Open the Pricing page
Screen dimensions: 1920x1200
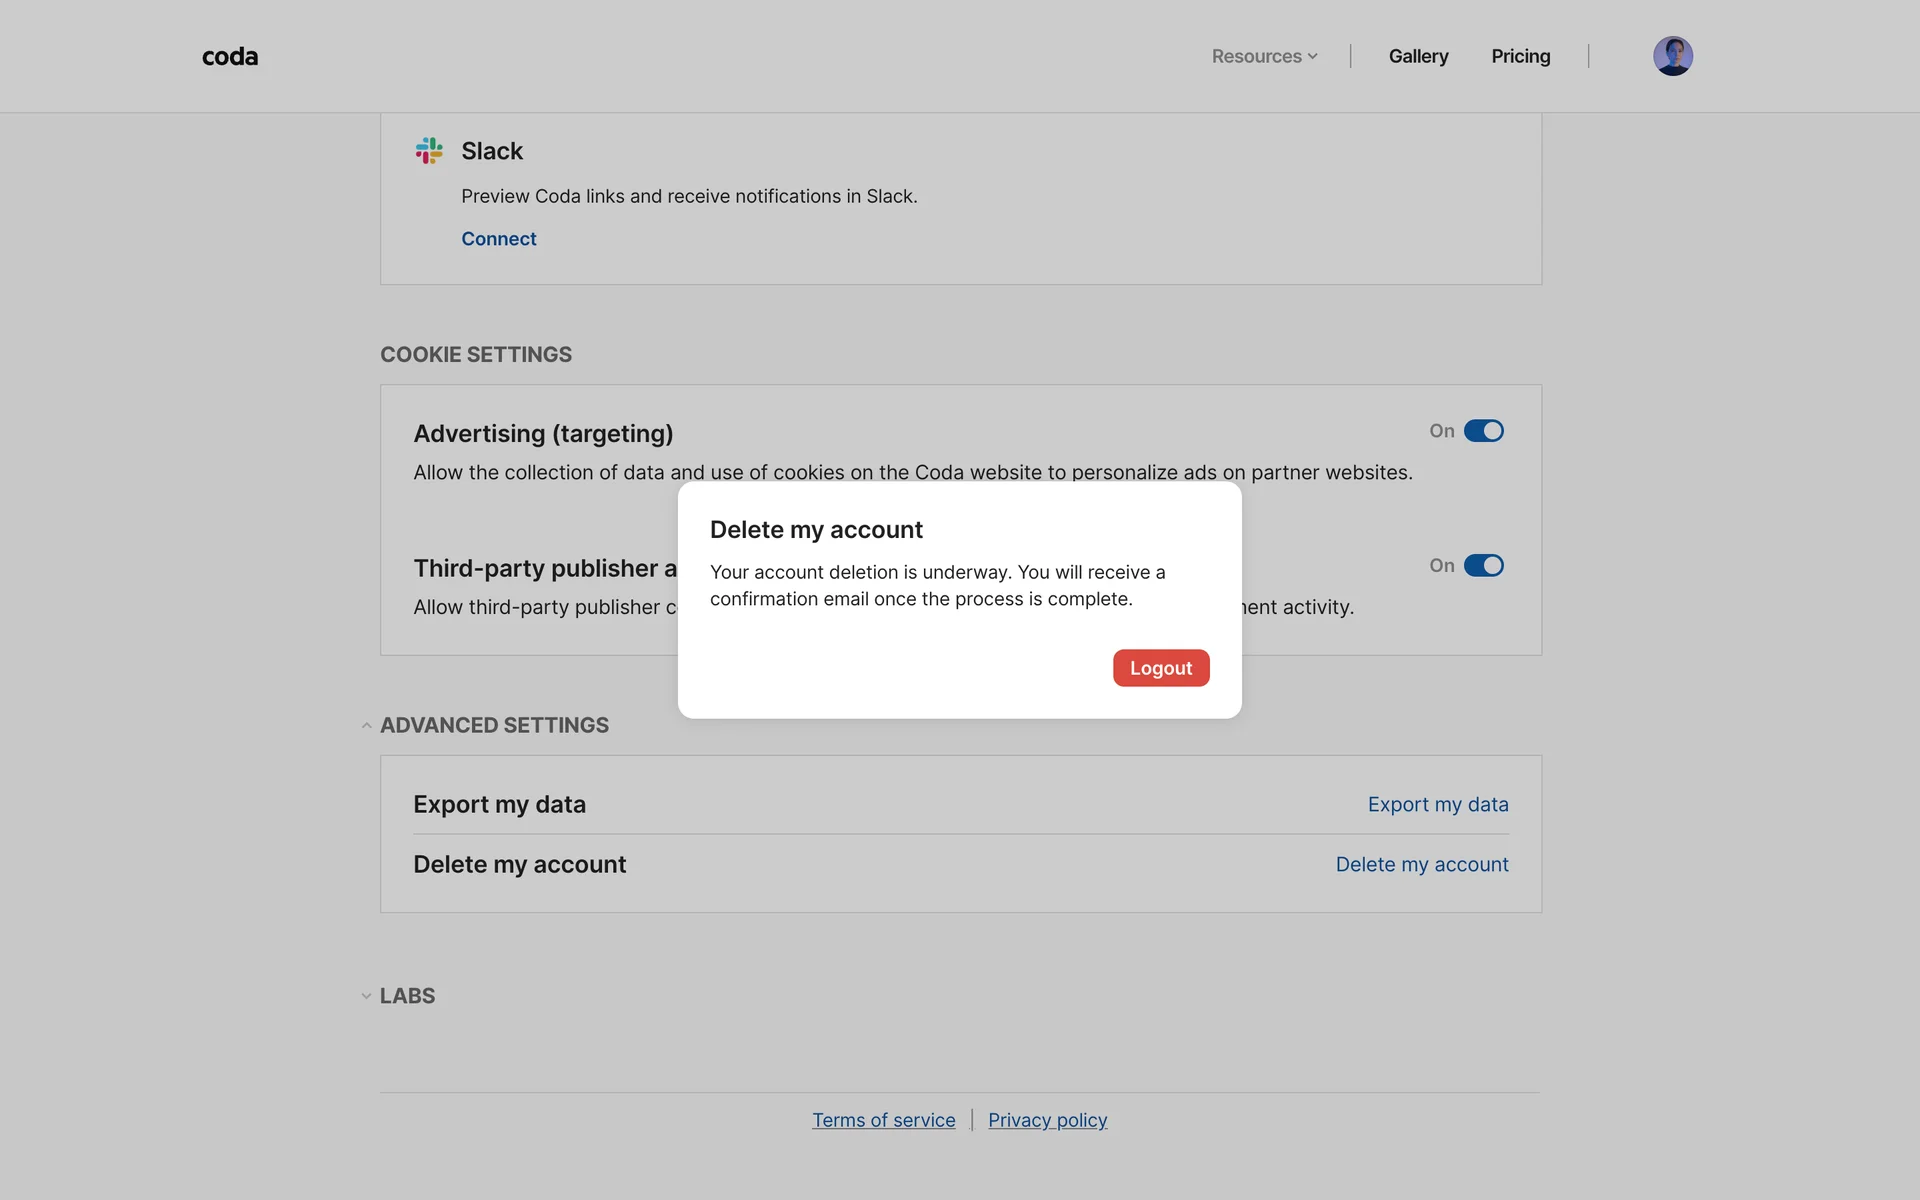click(x=1520, y=57)
